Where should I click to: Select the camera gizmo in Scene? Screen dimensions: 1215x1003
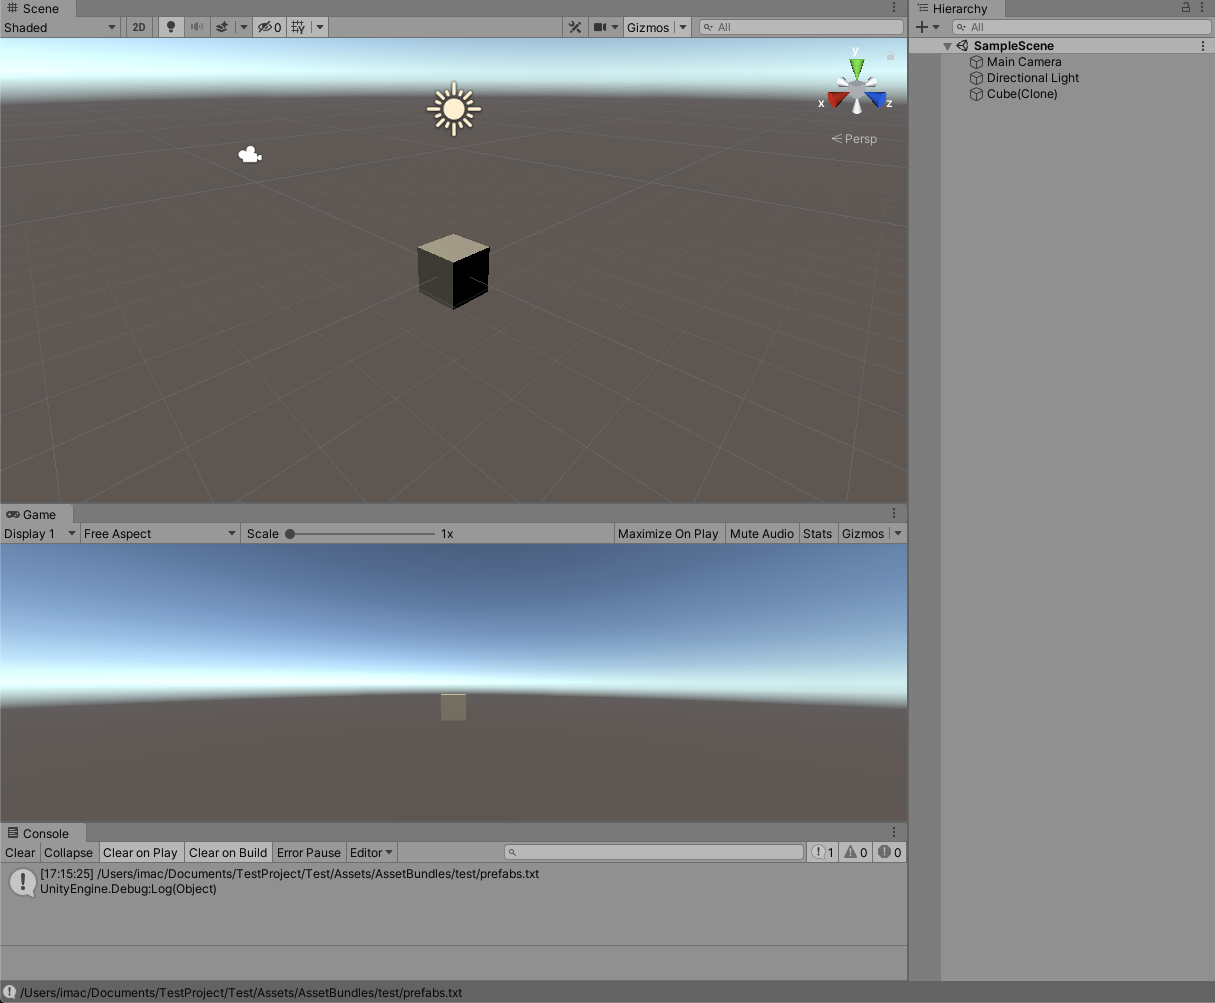(x=250, y=154)
